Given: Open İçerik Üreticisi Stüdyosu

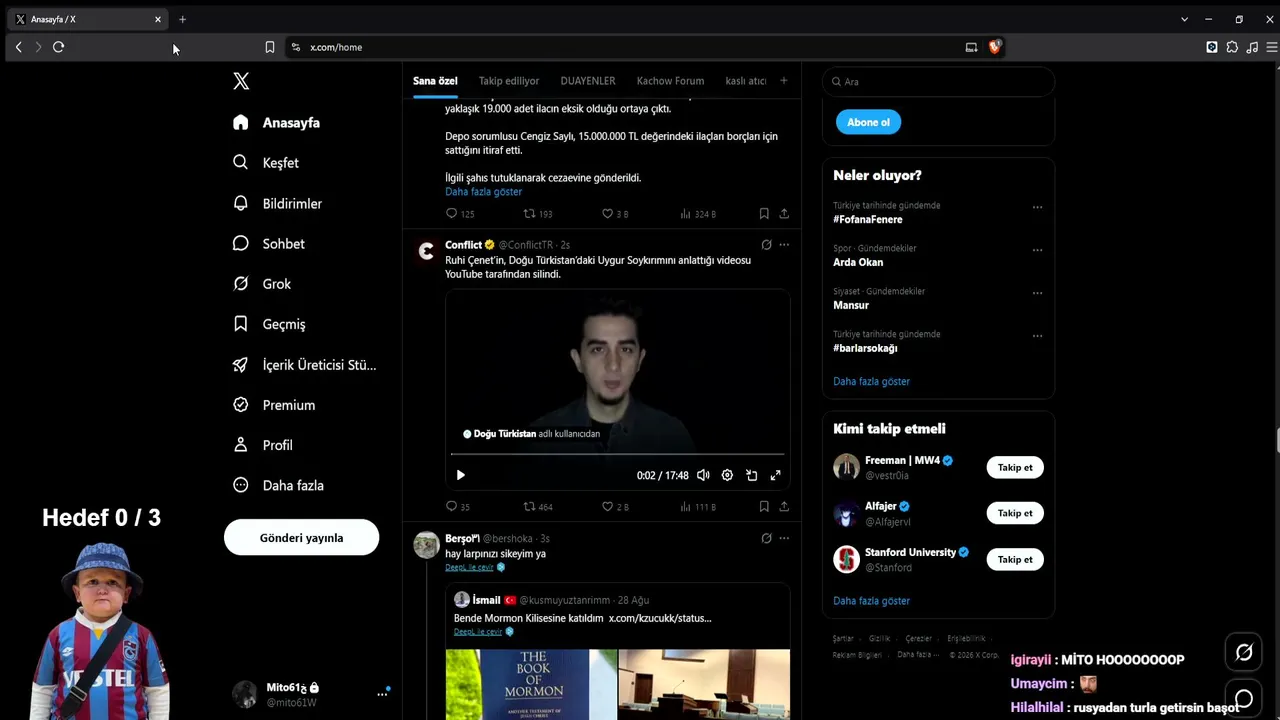Looking at the screenshot, I should 304,365.
